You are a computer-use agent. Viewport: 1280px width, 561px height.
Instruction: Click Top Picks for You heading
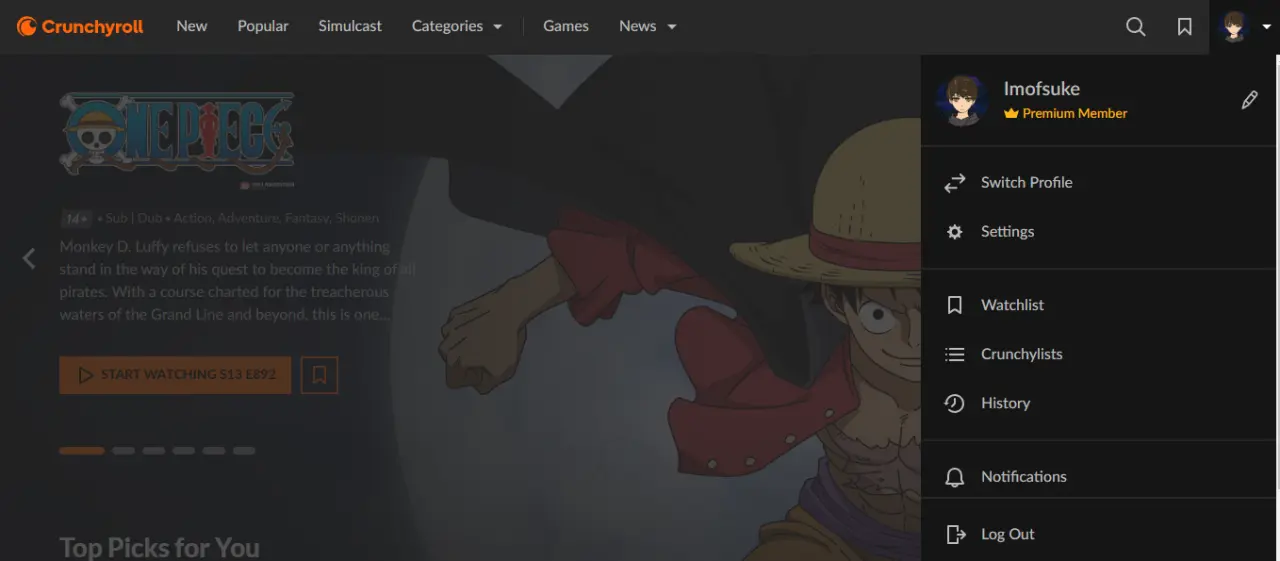tap(160, 548)
